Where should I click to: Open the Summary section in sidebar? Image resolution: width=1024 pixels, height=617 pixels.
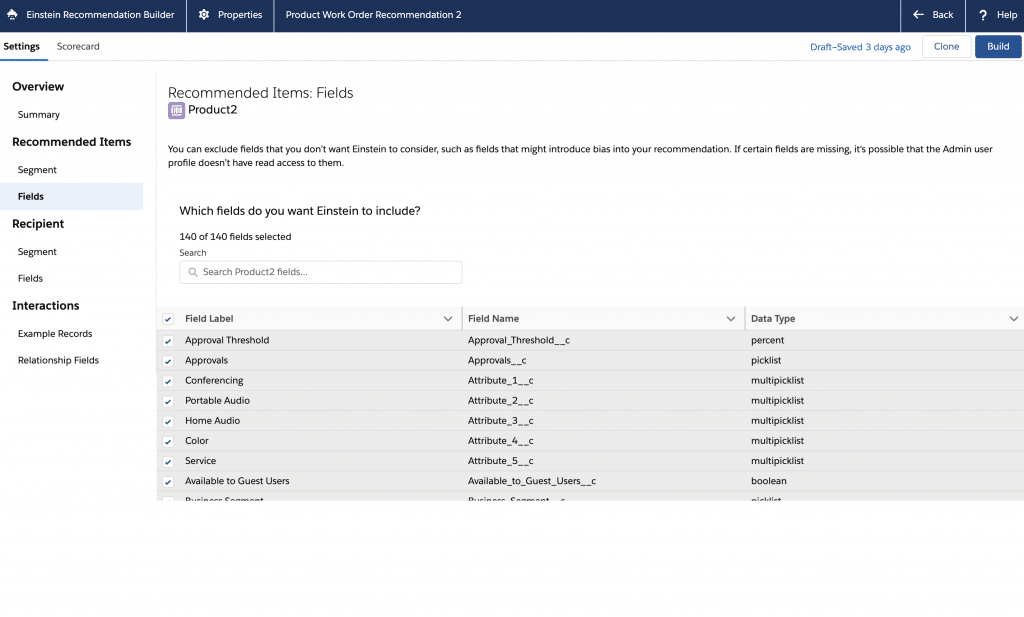[x=39, y=115]
